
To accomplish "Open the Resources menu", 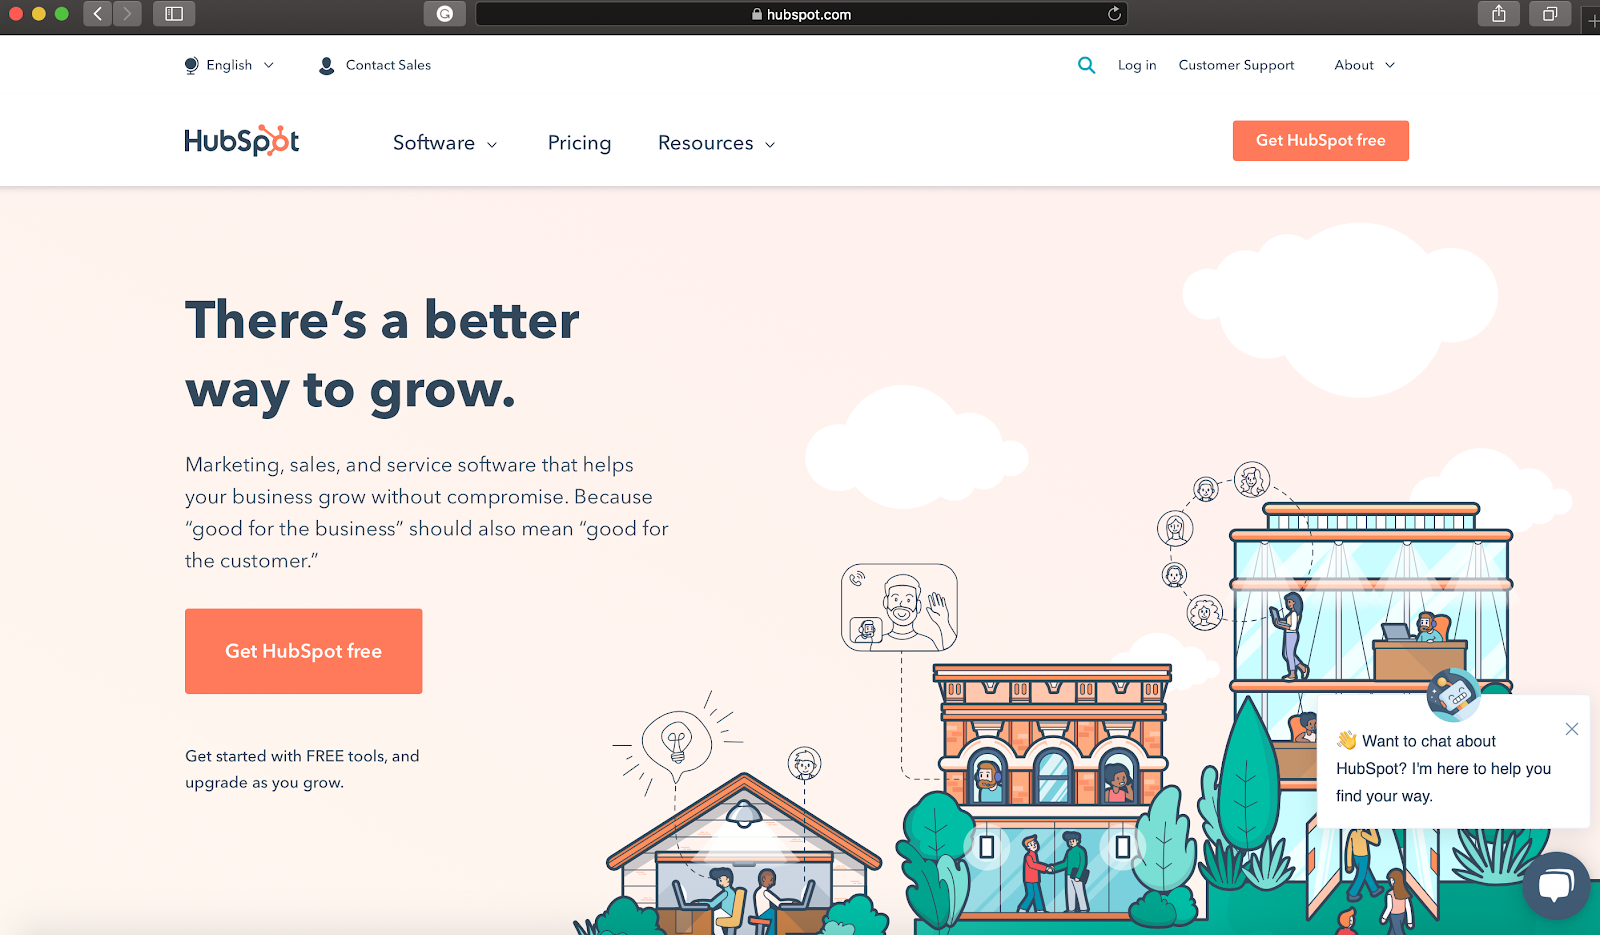I will [716, 143].
